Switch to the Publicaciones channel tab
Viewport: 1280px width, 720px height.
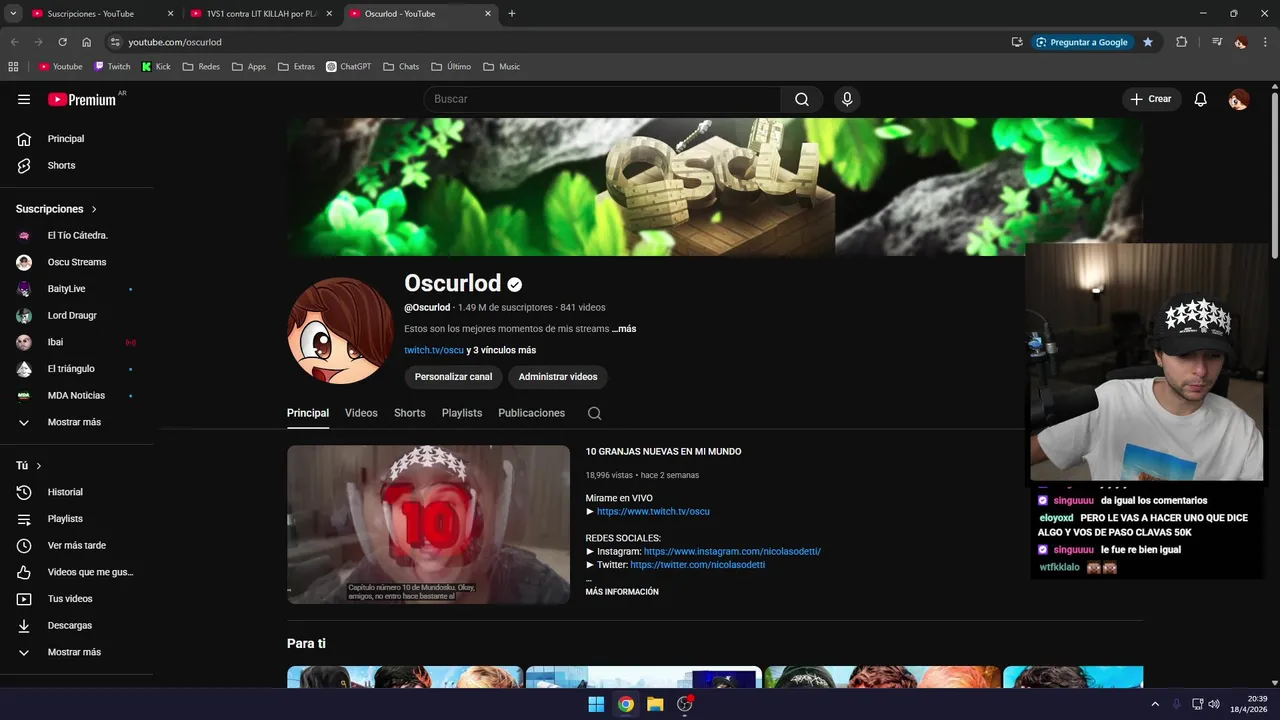532,413
